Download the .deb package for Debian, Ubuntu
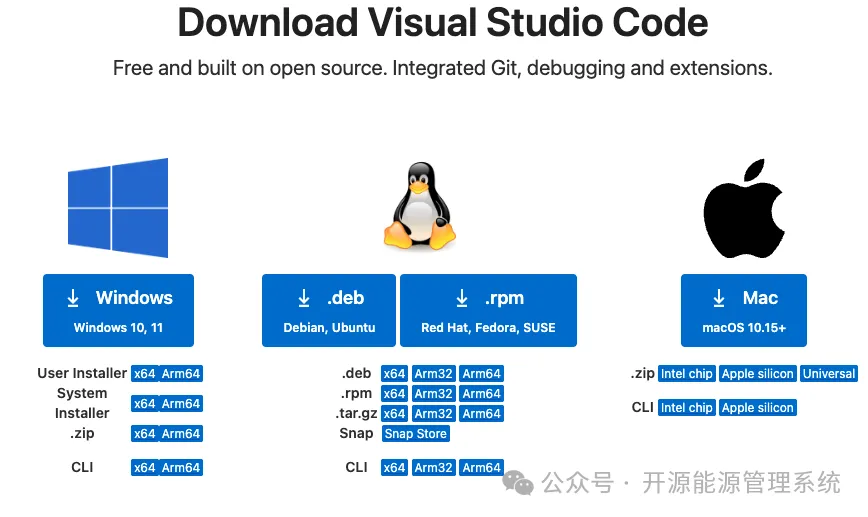 [329, 311]
